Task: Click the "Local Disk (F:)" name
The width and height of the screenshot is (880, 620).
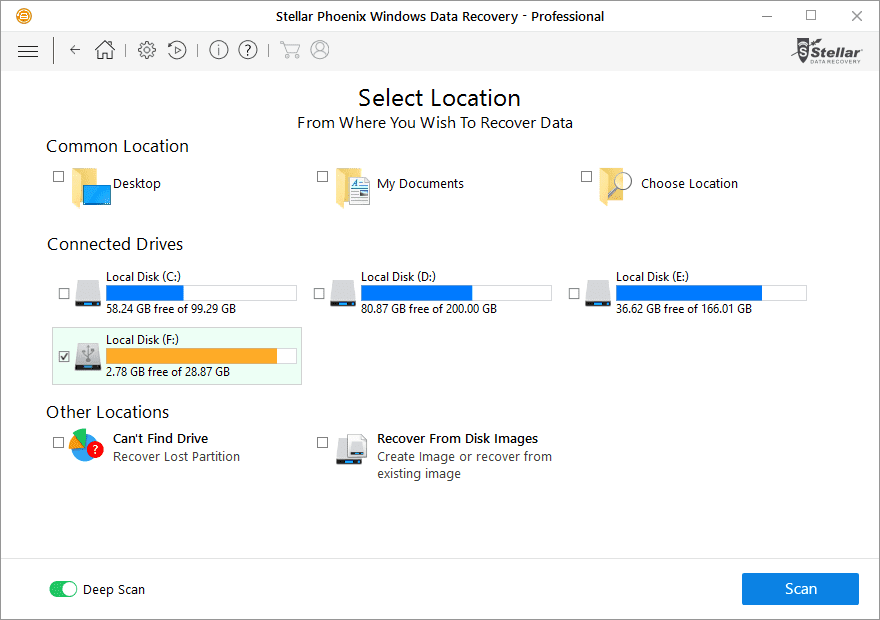Action: click(143, 339)
